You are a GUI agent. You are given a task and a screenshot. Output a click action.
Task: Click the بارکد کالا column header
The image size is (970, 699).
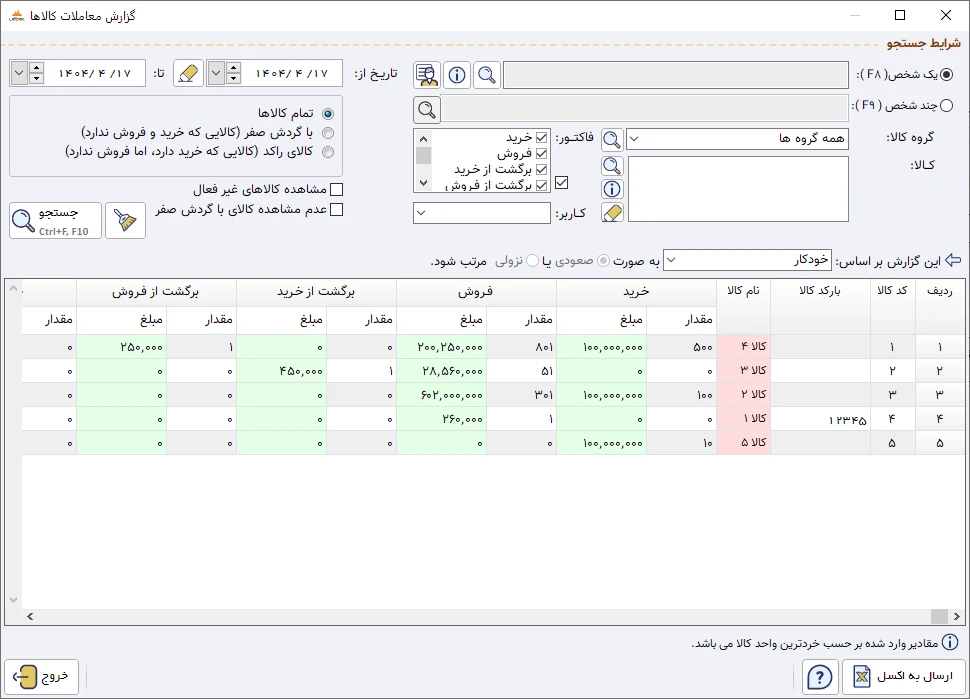pyautogui.click(x=820, y=306)
